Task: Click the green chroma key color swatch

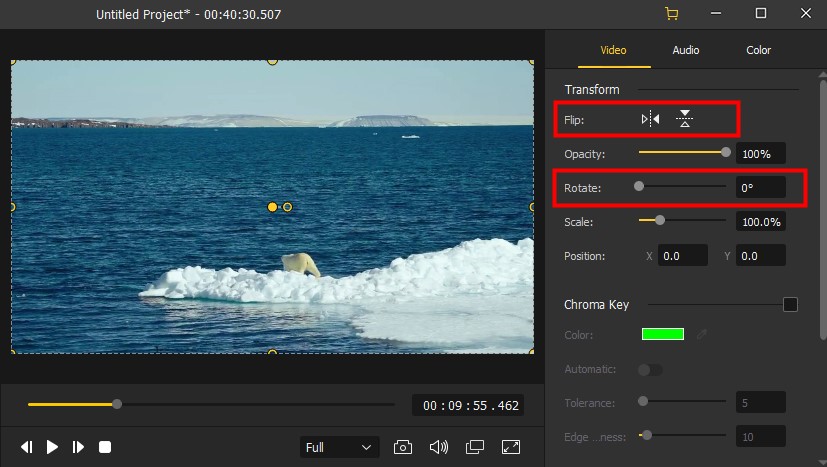Action: (x=663, y=334)
